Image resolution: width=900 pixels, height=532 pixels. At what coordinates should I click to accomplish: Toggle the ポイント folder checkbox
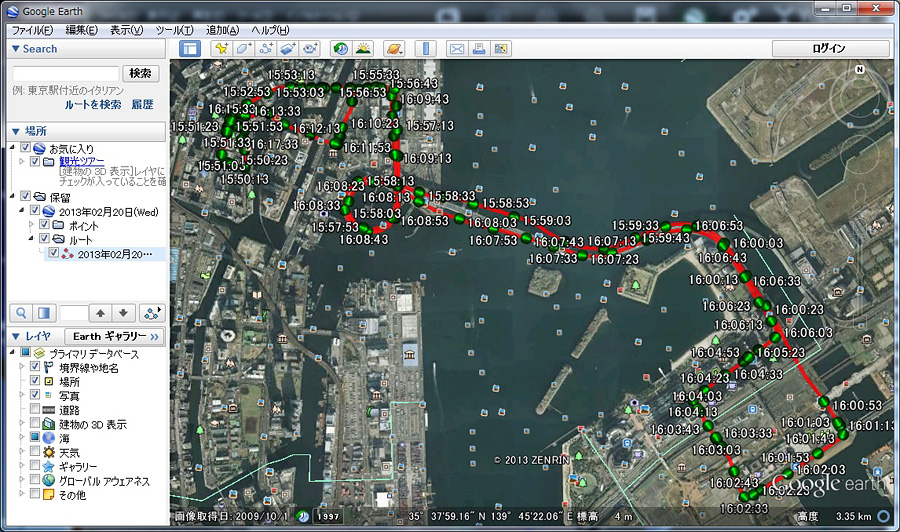(x=44, y=225)
